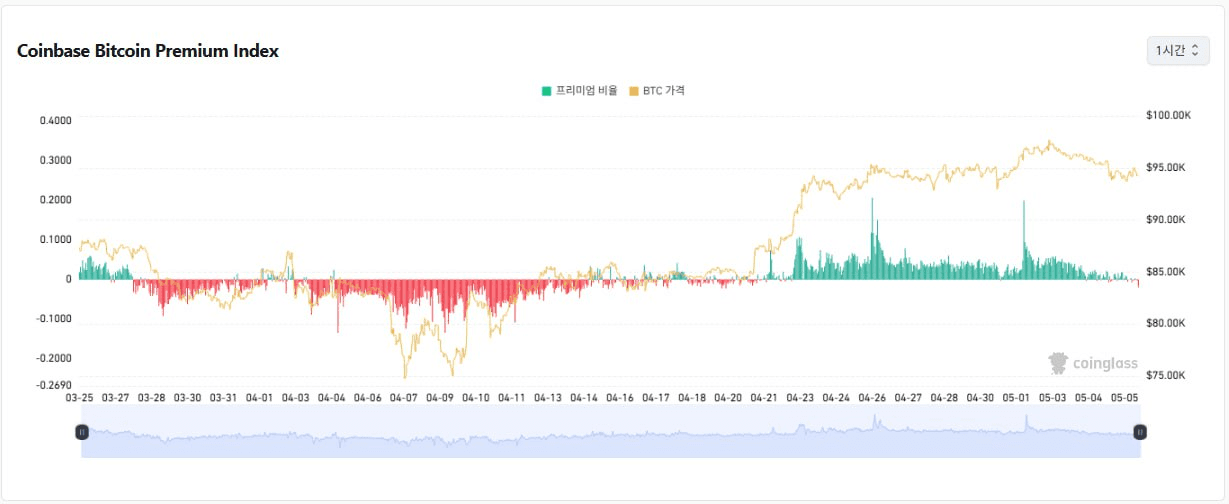Click the 04-21 date label
Image resolution: width=1229 pixels, height=504 pixels.
[x=764, y=398]
